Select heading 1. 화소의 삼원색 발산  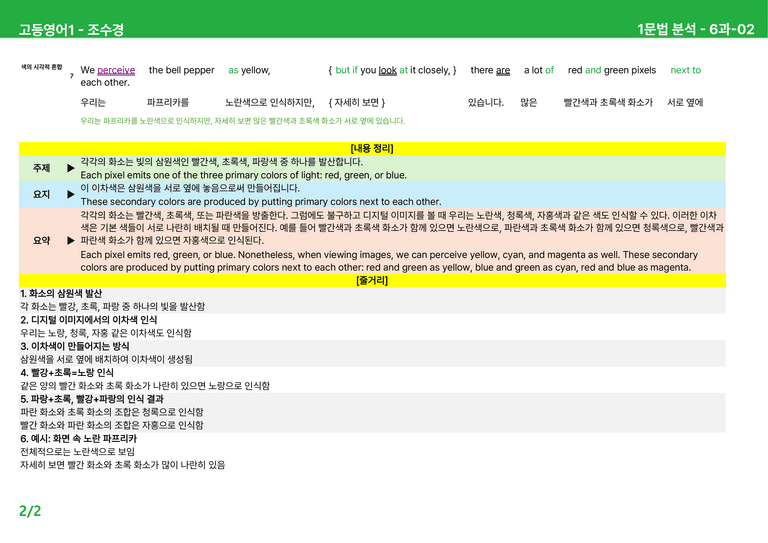click(x=61, y=293)
